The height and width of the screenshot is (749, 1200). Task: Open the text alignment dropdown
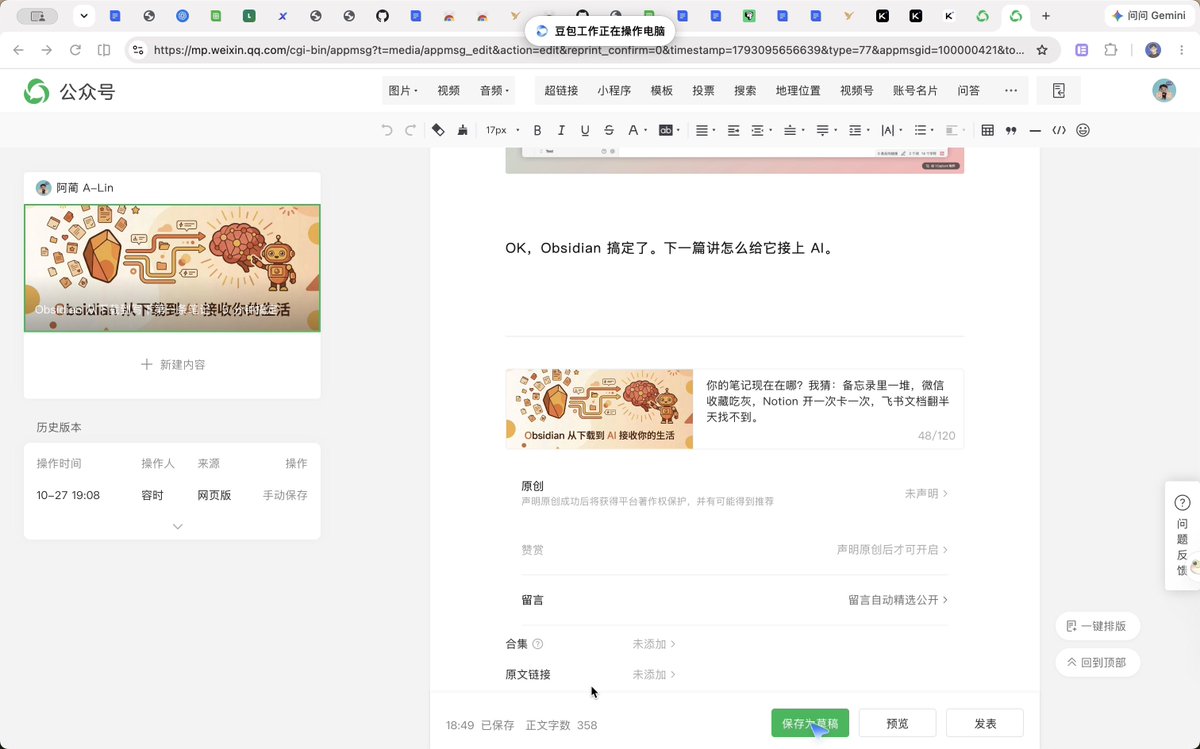pos(705,130)
